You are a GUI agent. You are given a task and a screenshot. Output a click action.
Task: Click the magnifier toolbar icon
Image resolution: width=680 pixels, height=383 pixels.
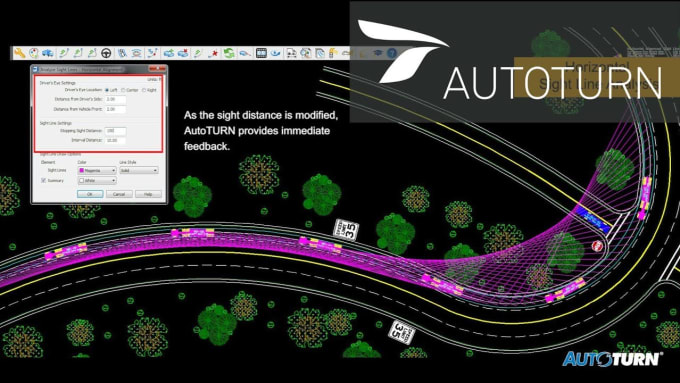[306, 53]
